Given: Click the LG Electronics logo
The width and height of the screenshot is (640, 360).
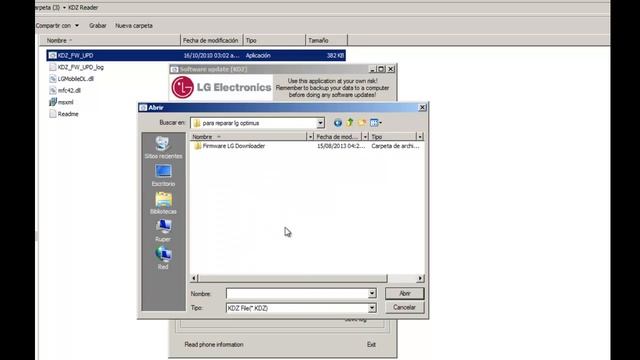Looking at the screenshot, I should [x=221, y=87].
